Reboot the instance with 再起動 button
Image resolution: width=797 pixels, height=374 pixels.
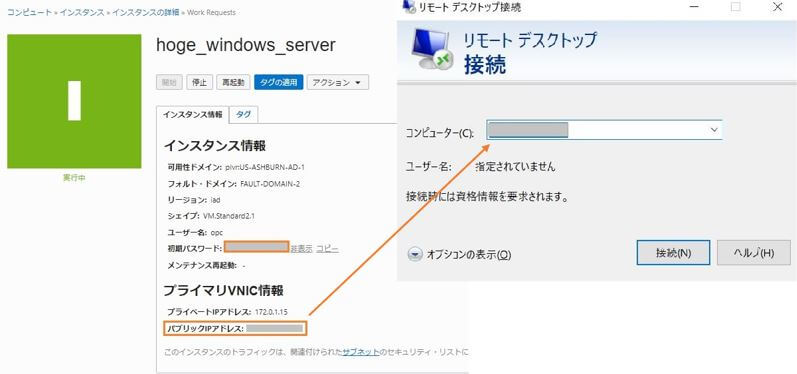(x=233, y=82)
